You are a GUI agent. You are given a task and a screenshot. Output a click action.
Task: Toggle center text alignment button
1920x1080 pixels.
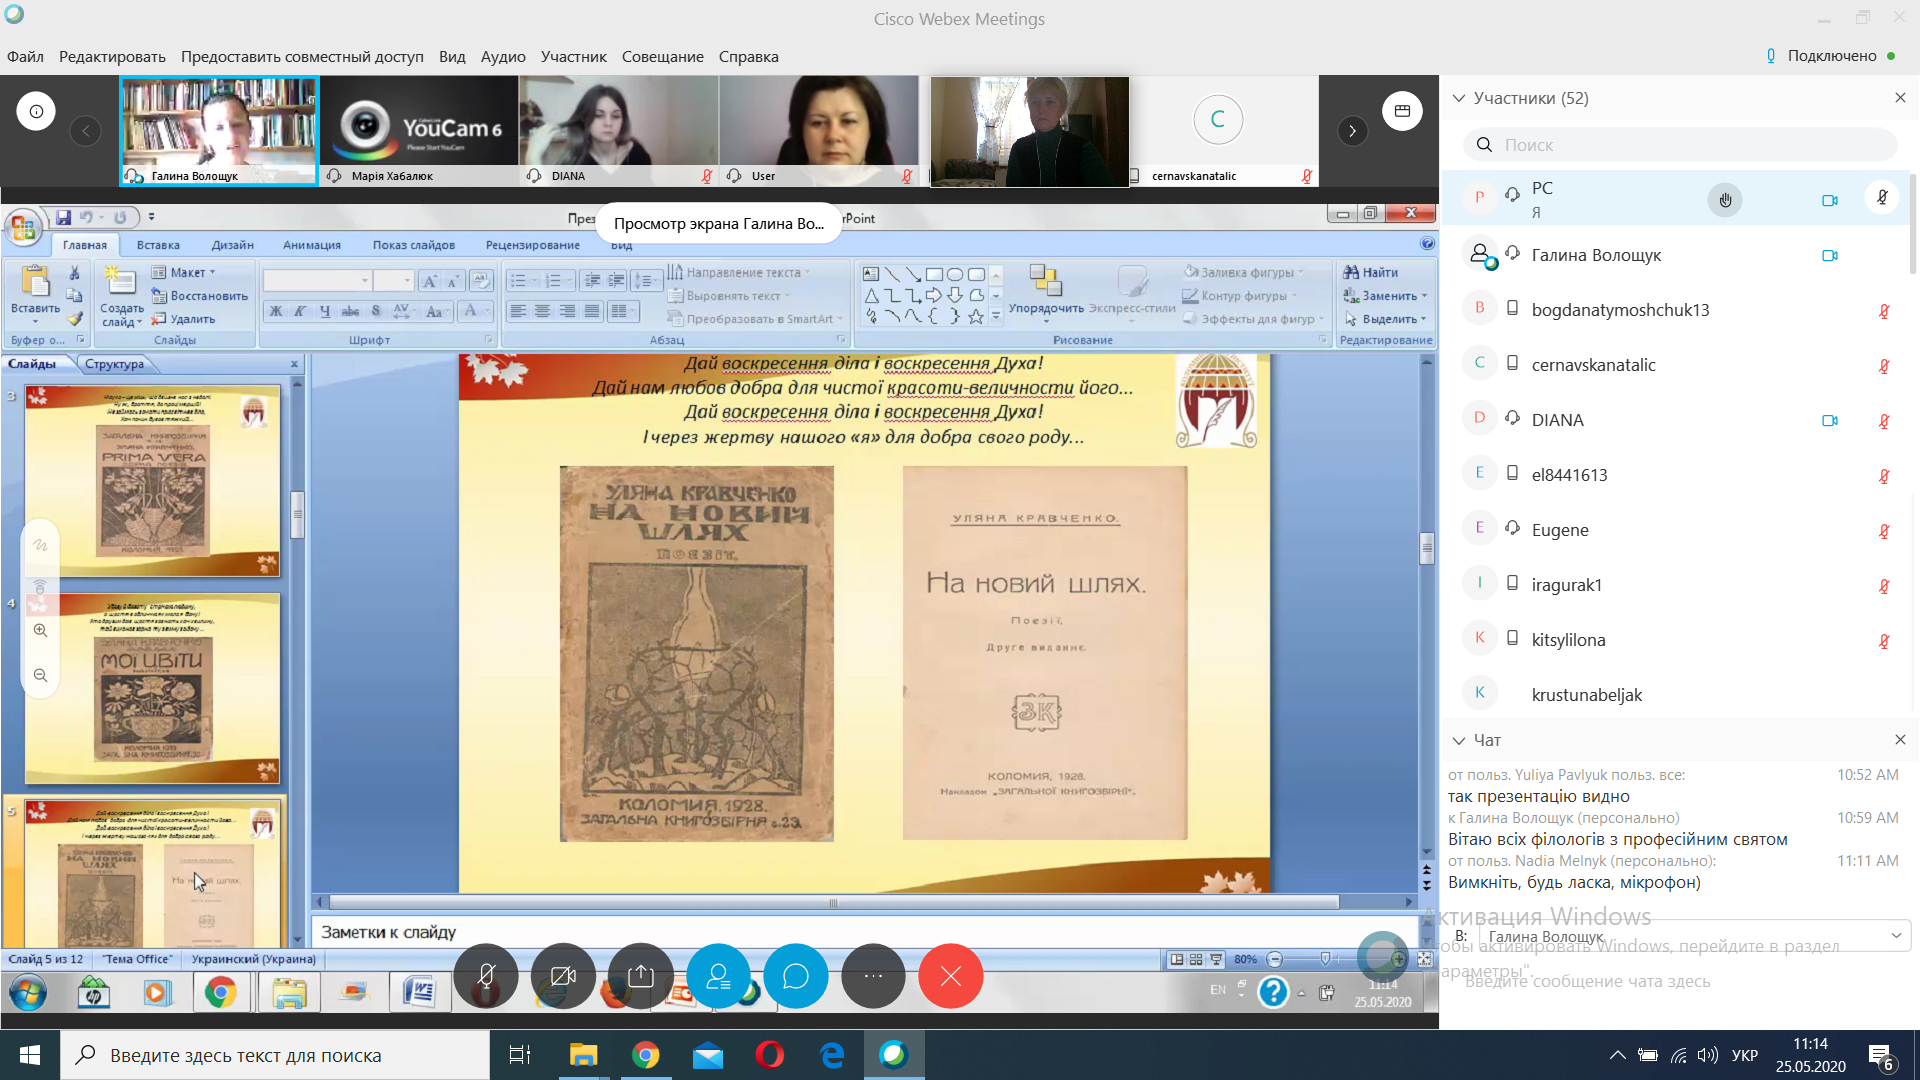[542, 311]
